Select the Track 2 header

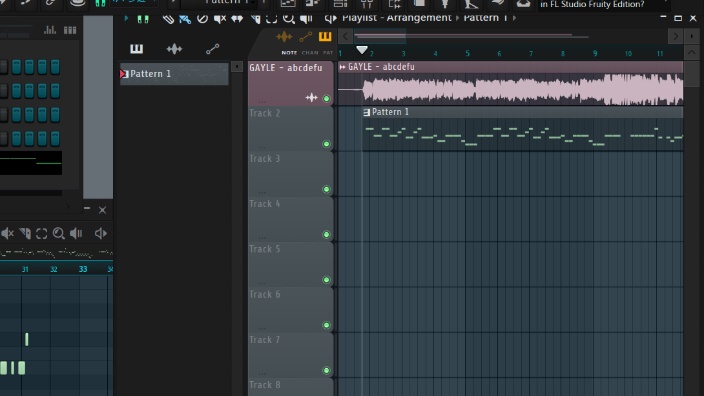point(290,128)
